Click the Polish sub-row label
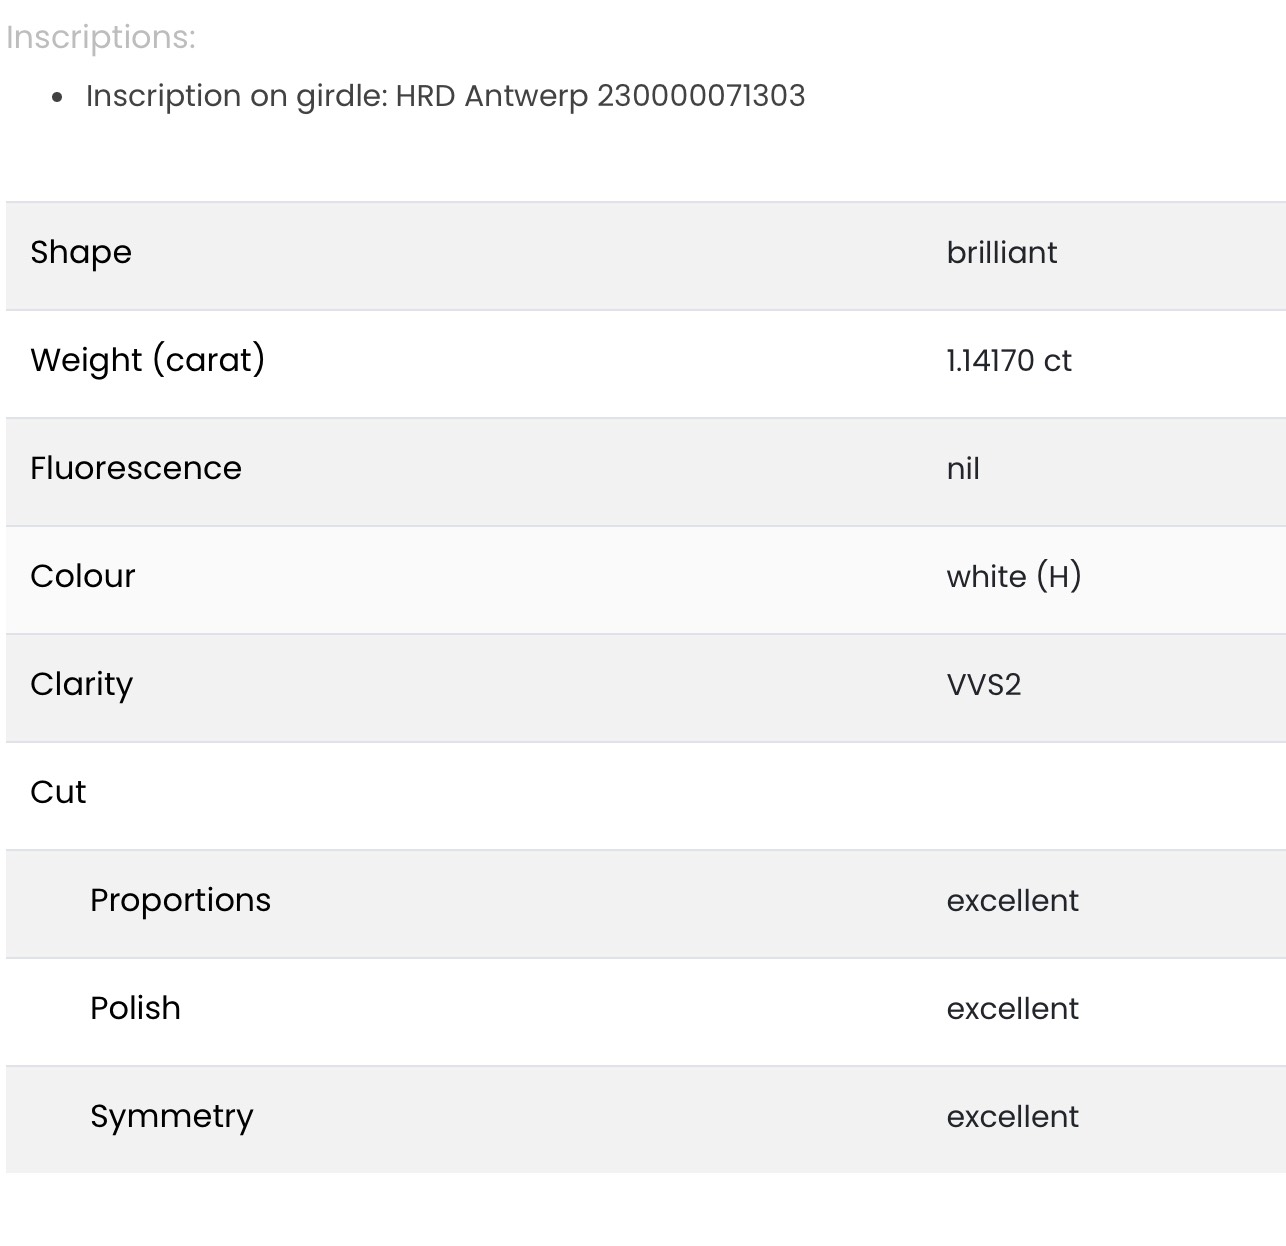 [x=135, y=1008]
